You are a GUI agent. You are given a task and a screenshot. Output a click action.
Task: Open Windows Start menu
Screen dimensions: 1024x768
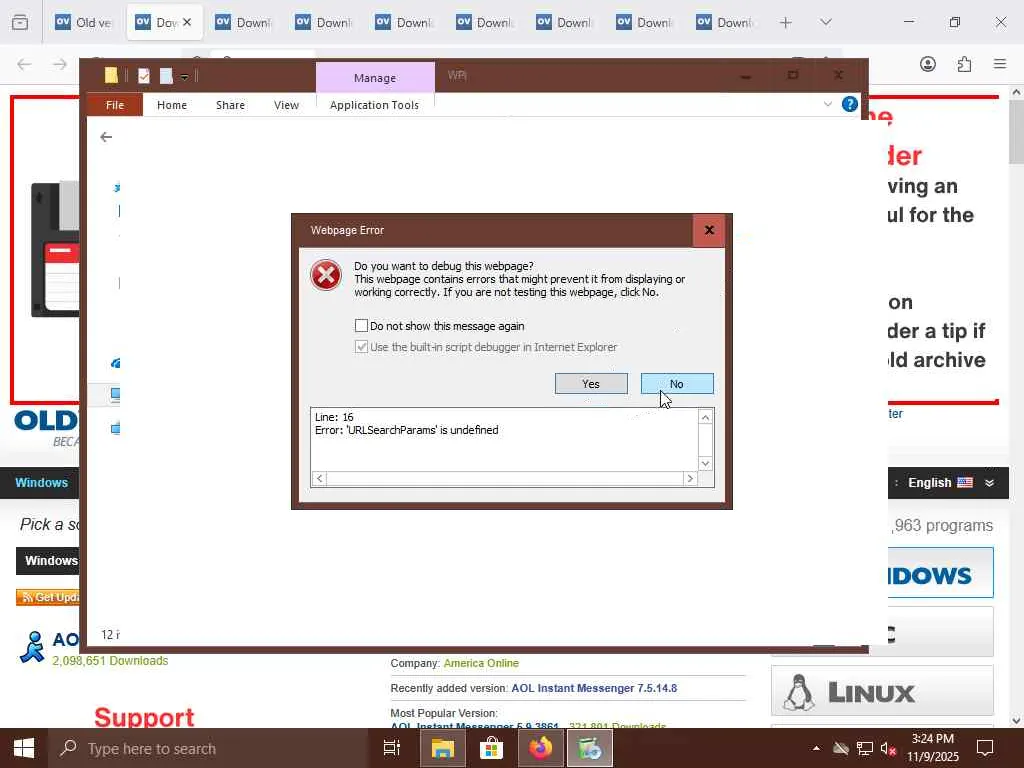pyautogui.click(x=24, y=748)
